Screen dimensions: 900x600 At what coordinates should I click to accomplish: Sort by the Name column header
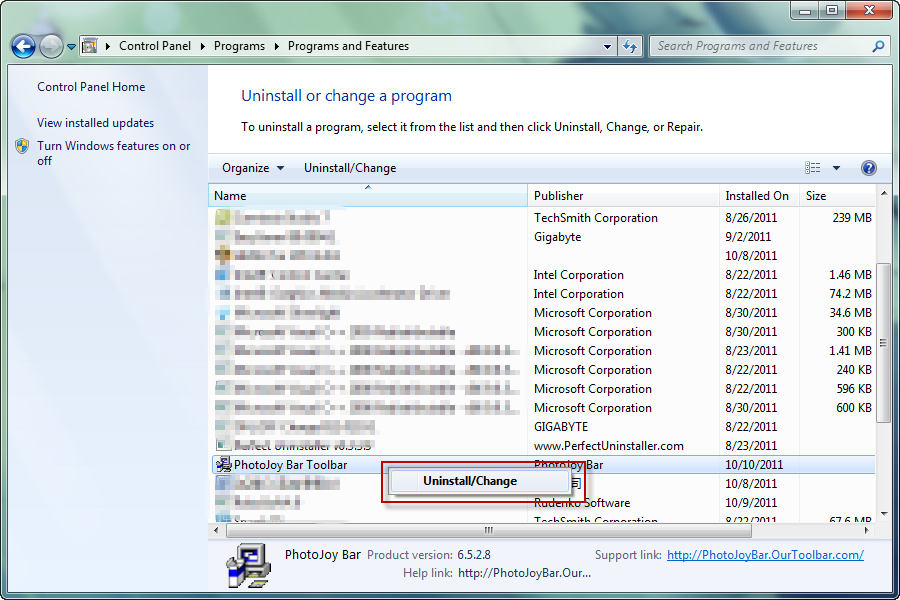click(x=368, y=196)
